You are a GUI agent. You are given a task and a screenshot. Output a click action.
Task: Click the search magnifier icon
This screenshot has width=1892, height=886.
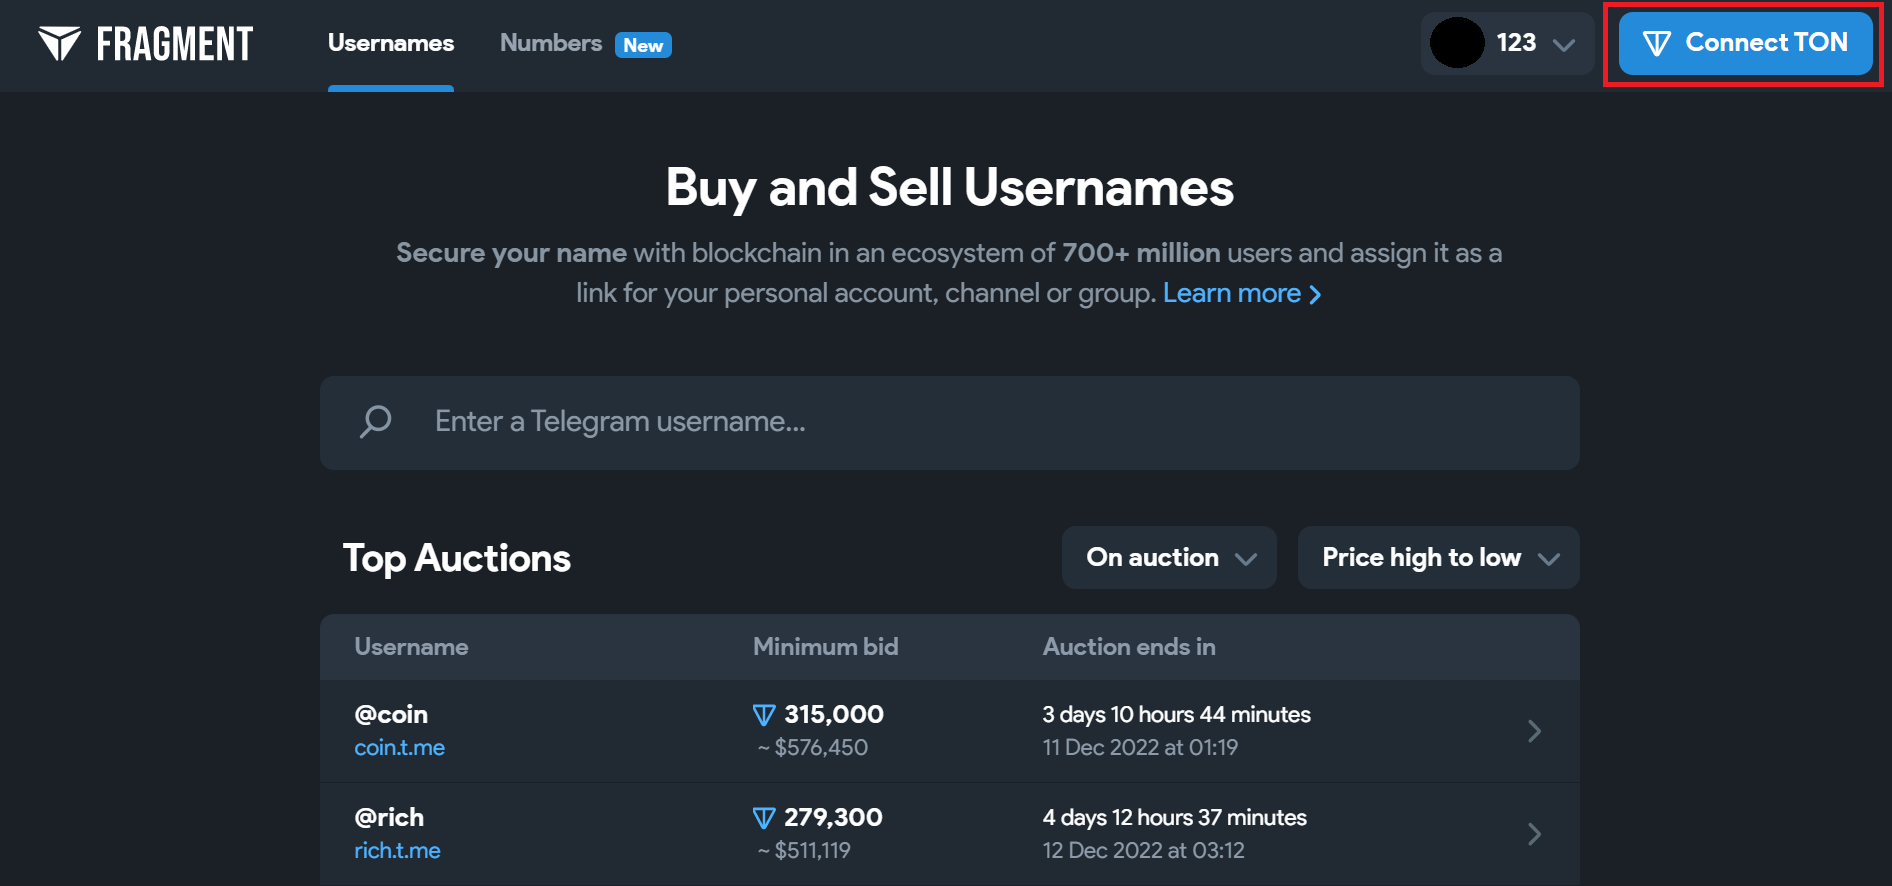click(x=376, y=421)
